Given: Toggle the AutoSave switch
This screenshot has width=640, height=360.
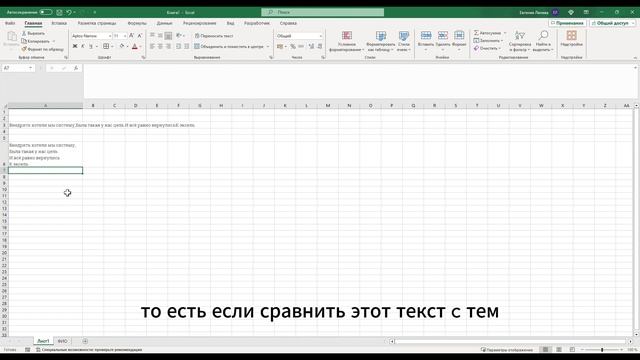Looking at the screenshot, I should point(46,12).
